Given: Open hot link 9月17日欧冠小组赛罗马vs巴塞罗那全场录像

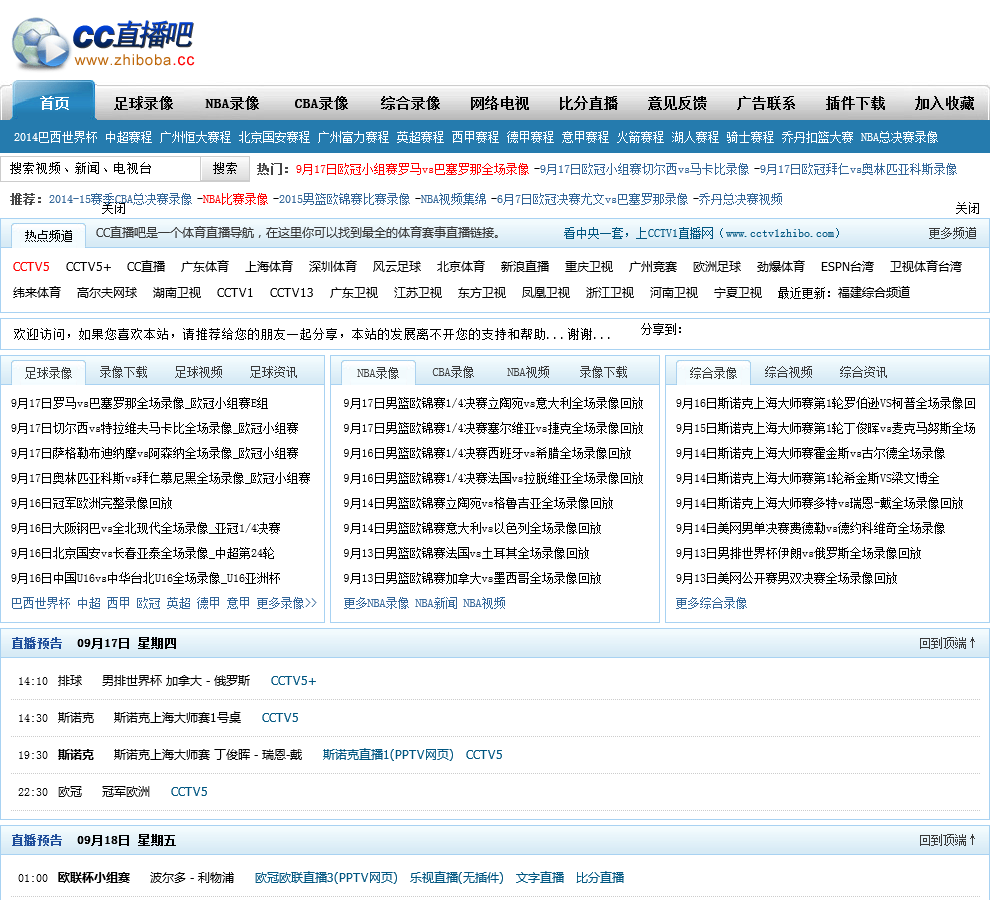Looking at the screenshot, I should pos(412,169).
